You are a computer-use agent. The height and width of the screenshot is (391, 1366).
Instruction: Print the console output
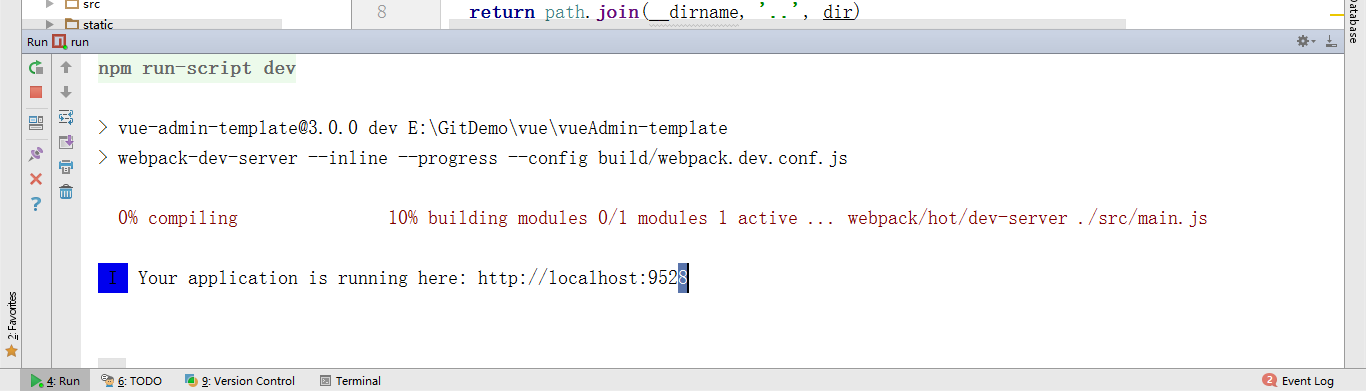[x=66, y=167]
